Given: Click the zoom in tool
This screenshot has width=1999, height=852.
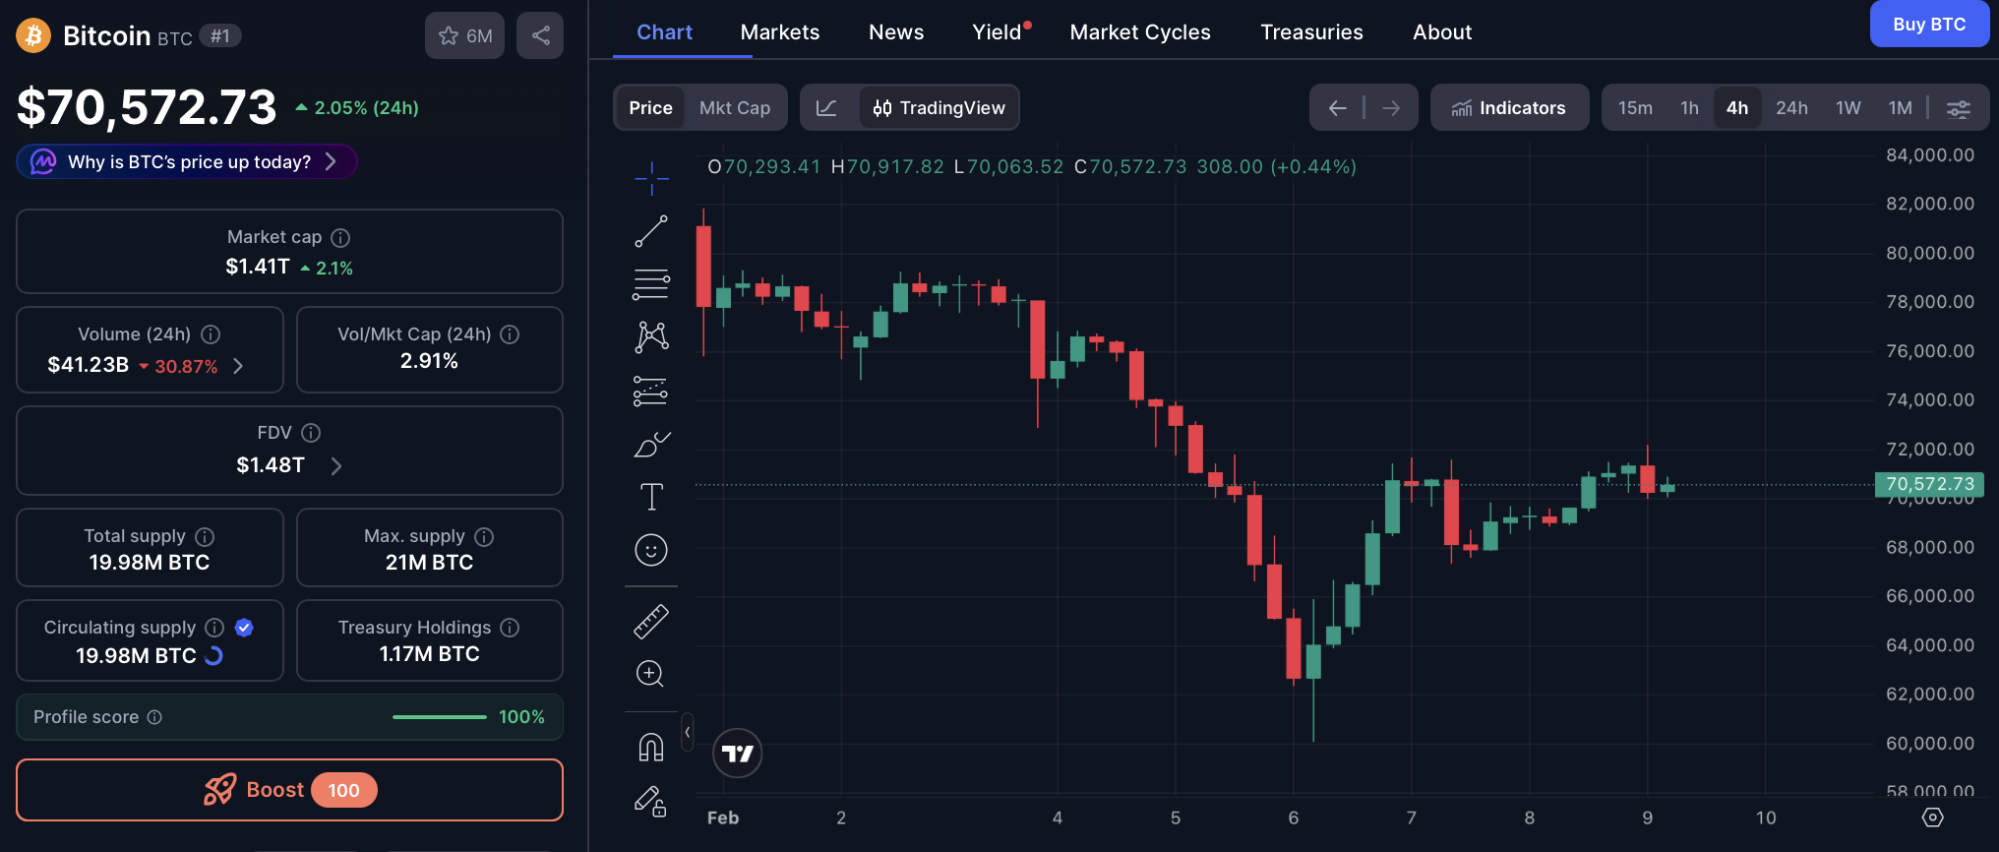Looking at the screenshot, I should (x=651, y=674).
